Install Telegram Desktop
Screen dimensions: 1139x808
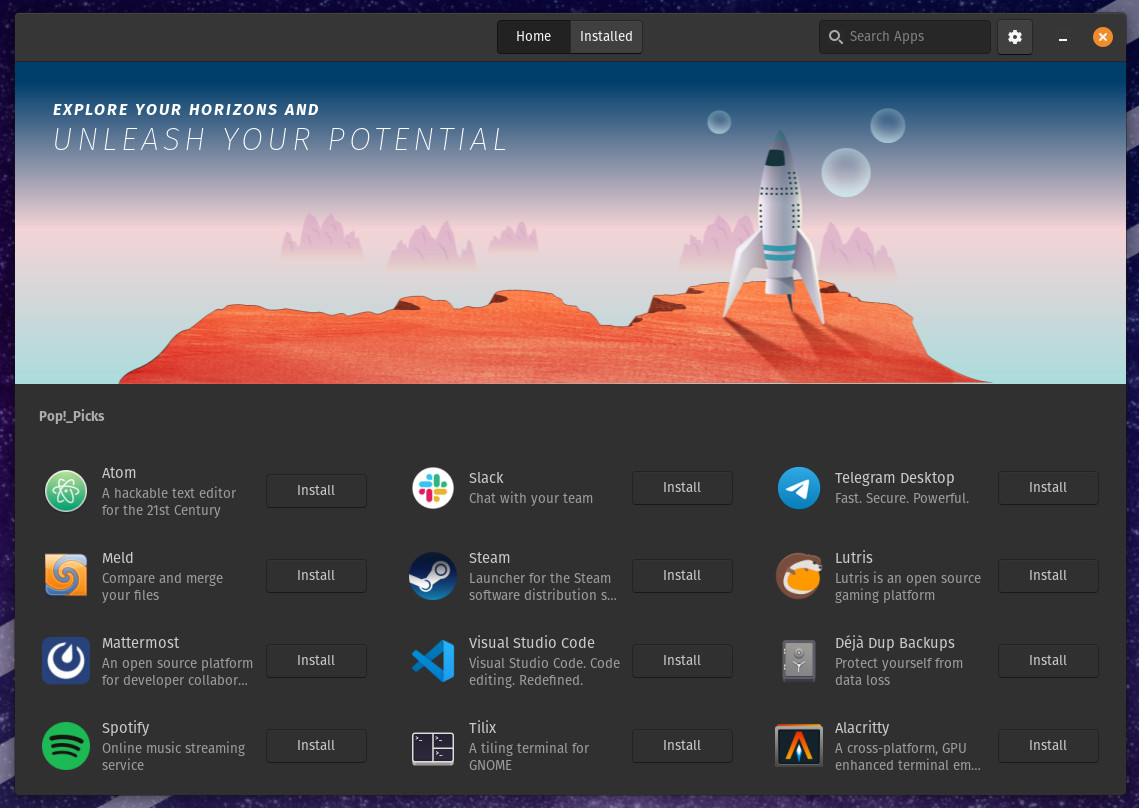(1048, 488)
